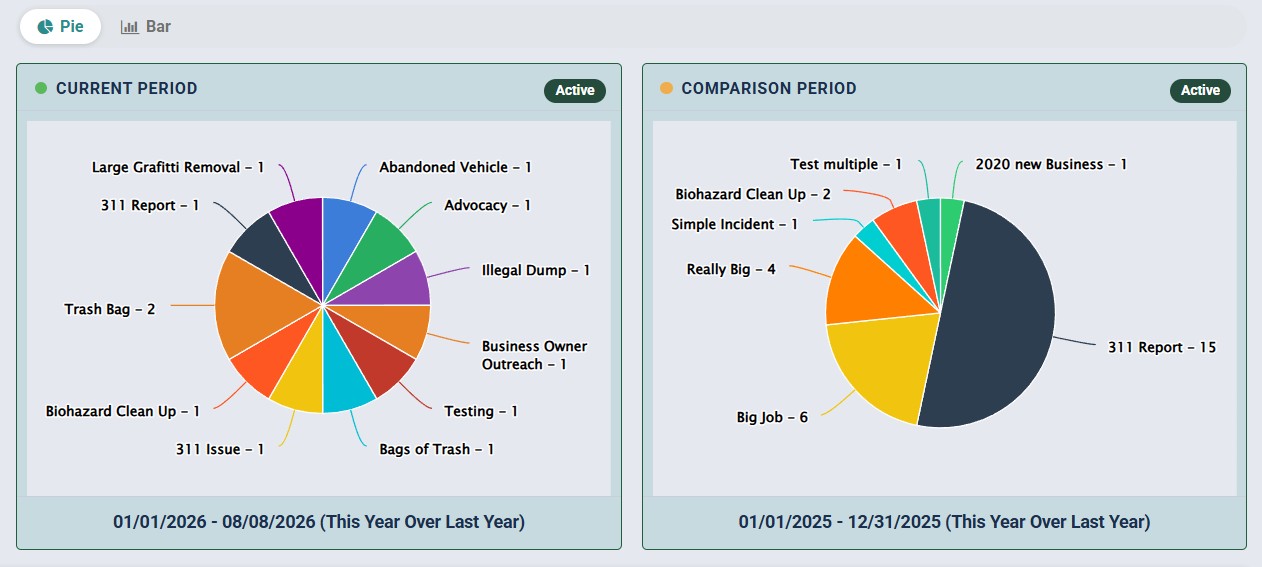Click the 01/01/2025 - 12/31/2025 date range
Viewport: 1262px width, 567px height.
[x=944, y=522]
